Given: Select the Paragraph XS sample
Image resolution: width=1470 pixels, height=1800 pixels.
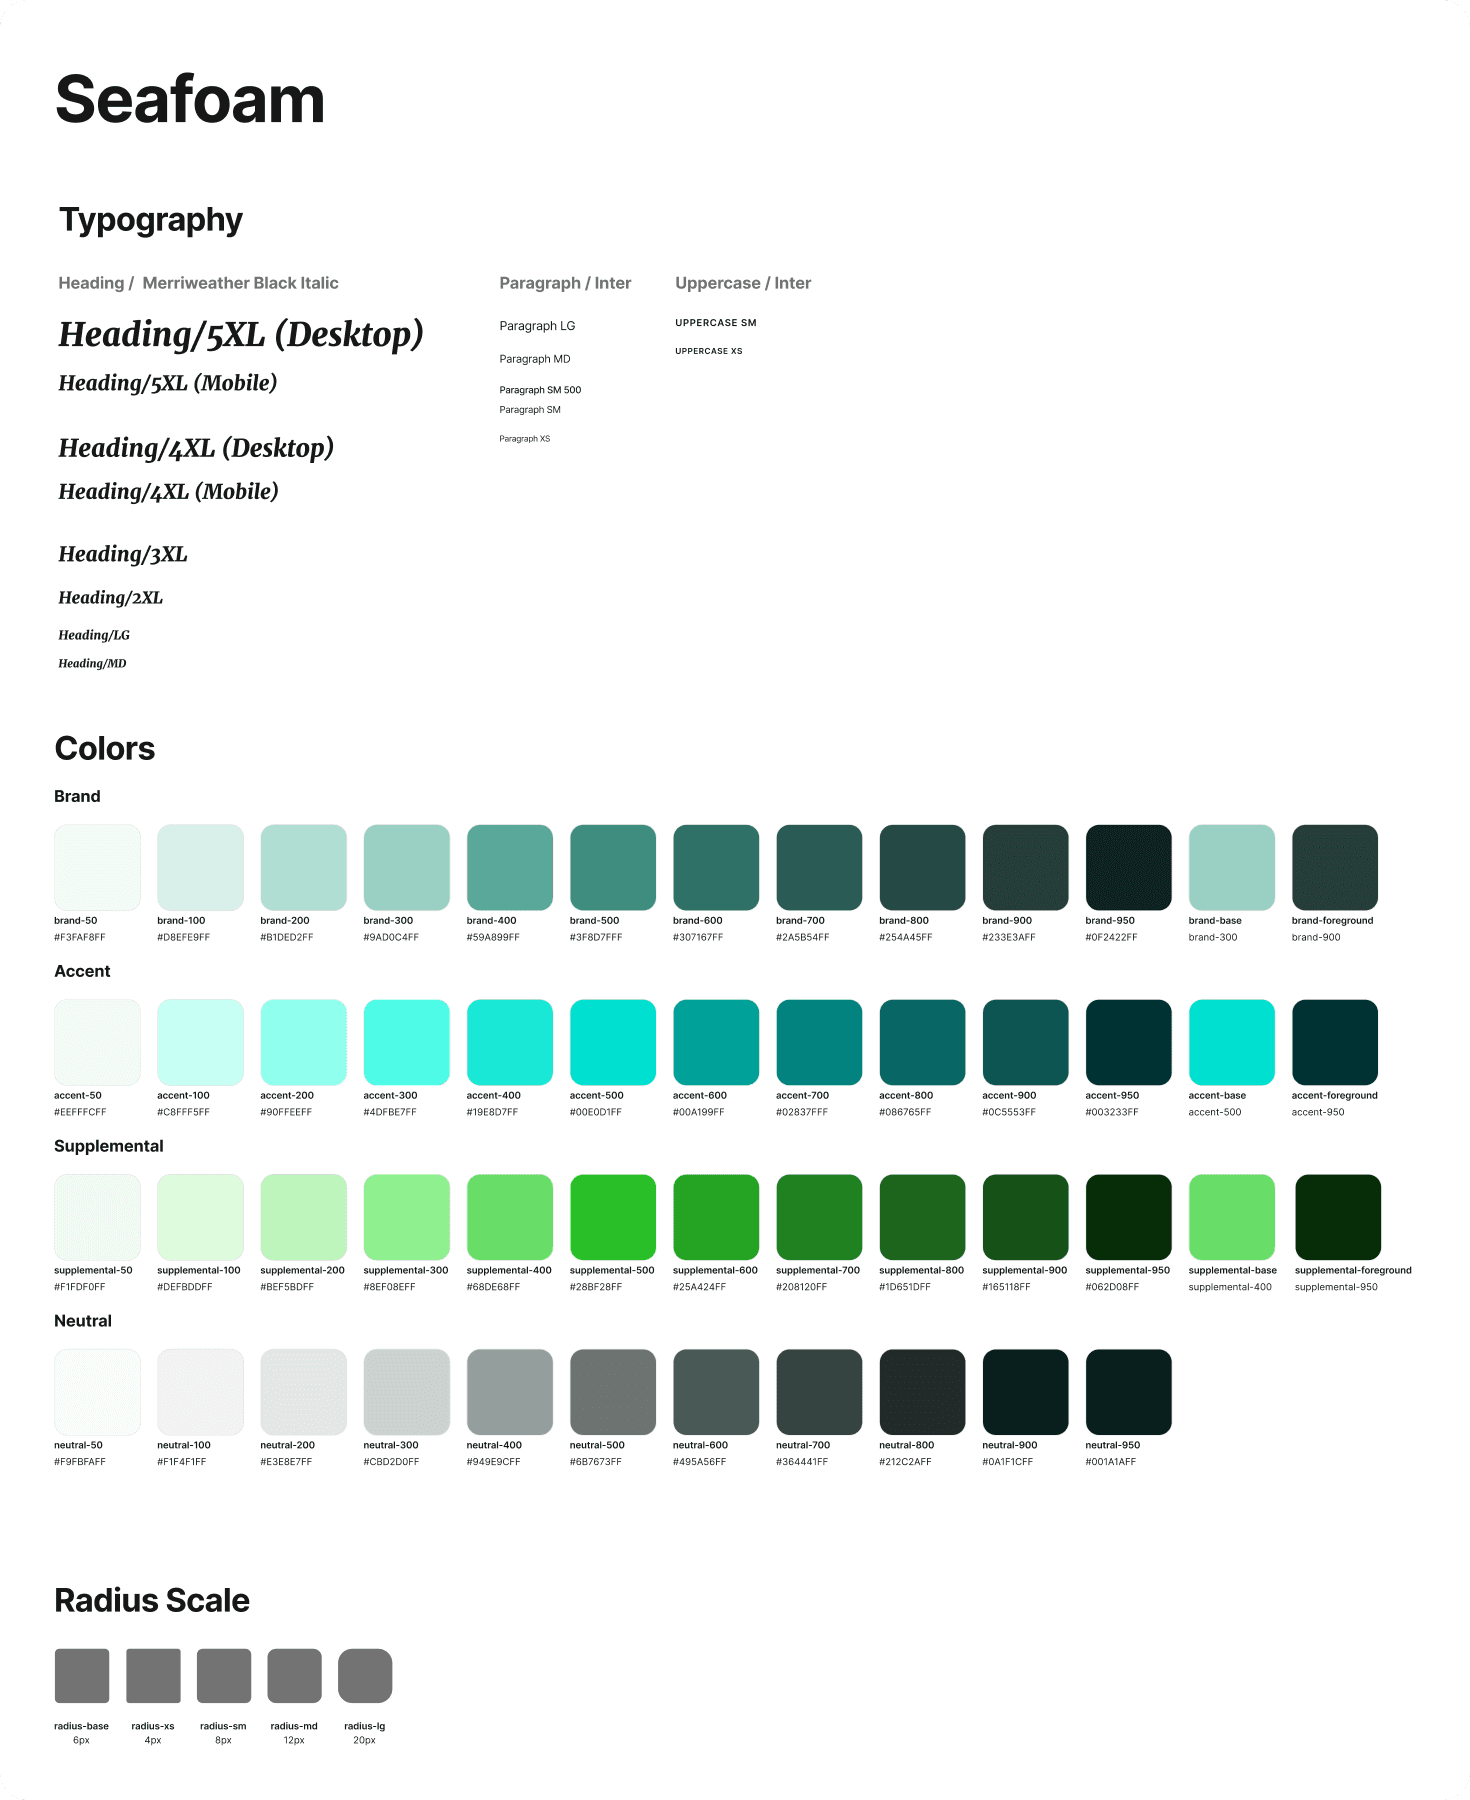Looking at the screenshot, I should (525, 439).
